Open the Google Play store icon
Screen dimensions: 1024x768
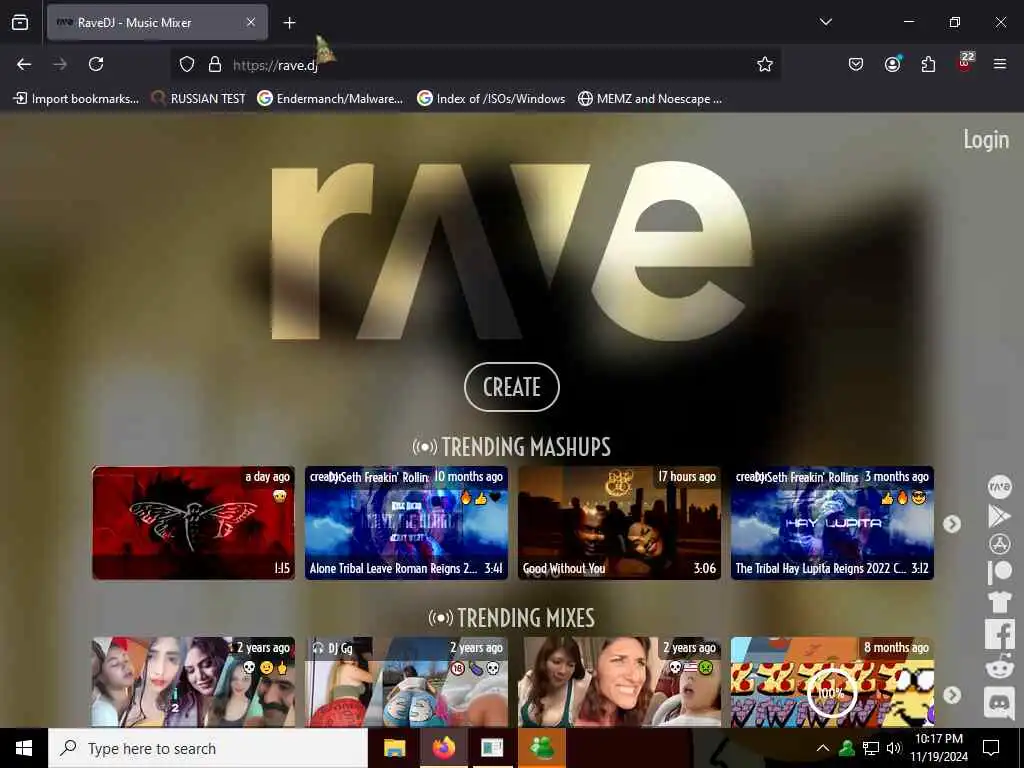click(x=999, y=516)
